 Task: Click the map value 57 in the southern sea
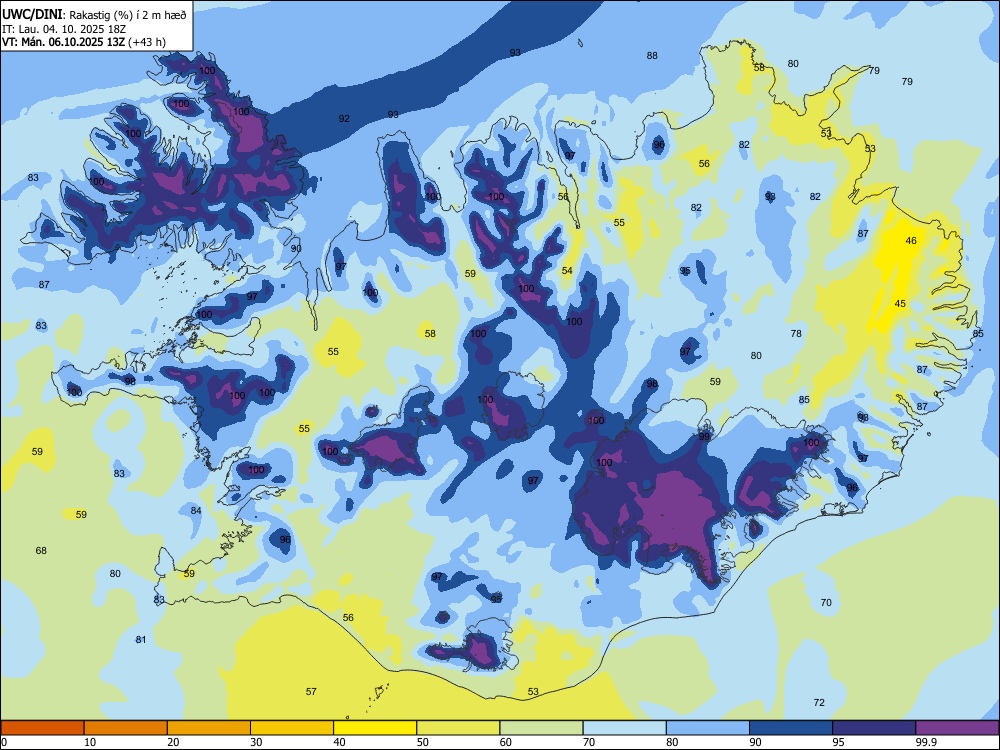pos(311,691)
